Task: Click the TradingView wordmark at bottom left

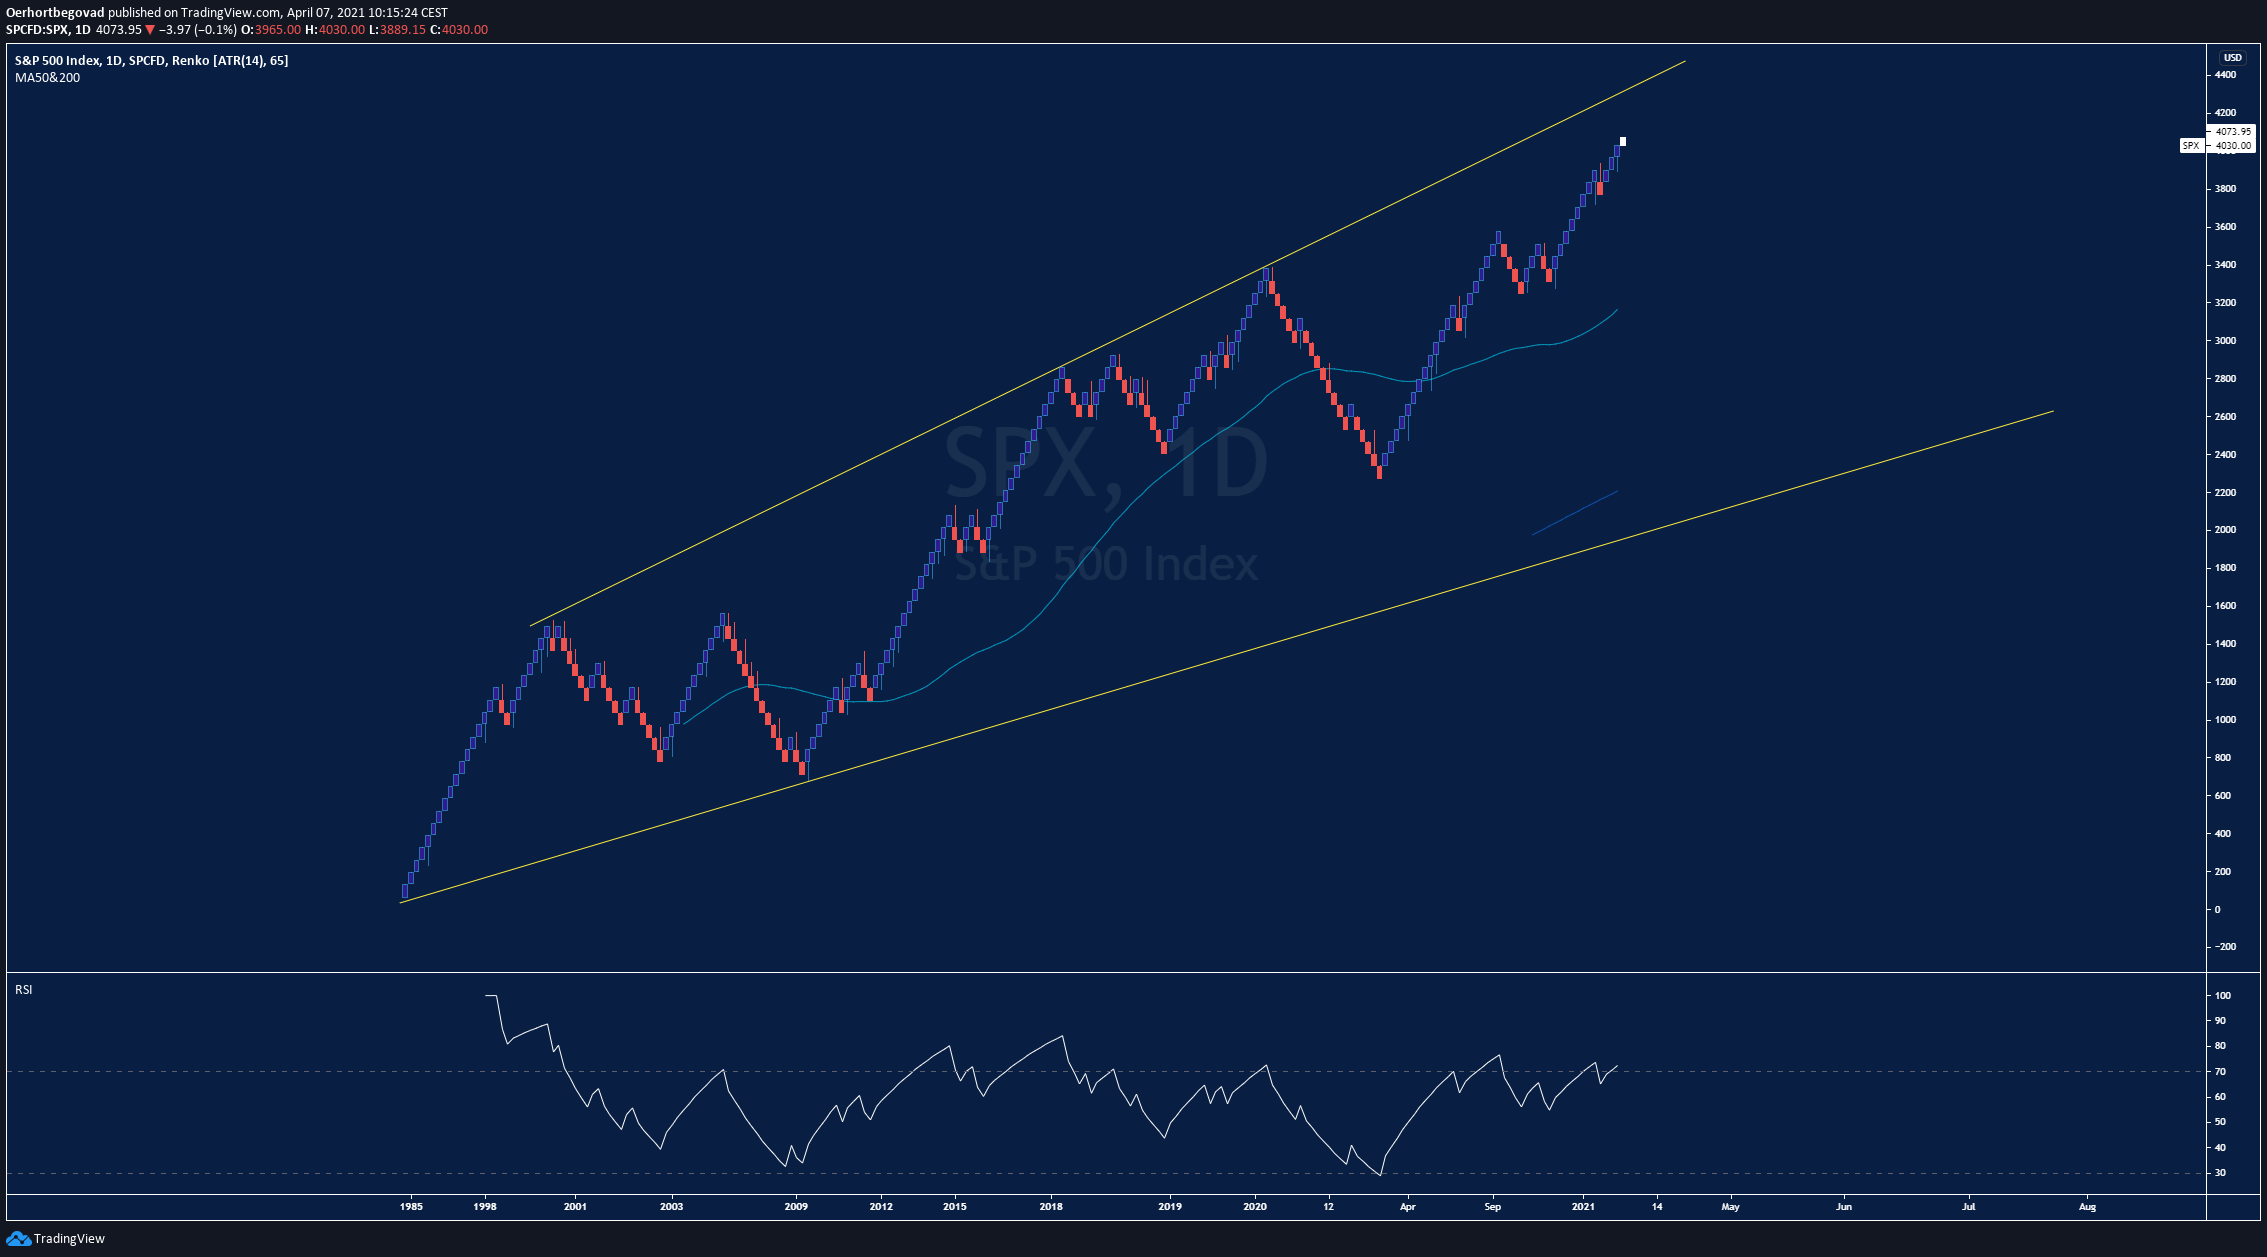Action: pos(69,1239)
